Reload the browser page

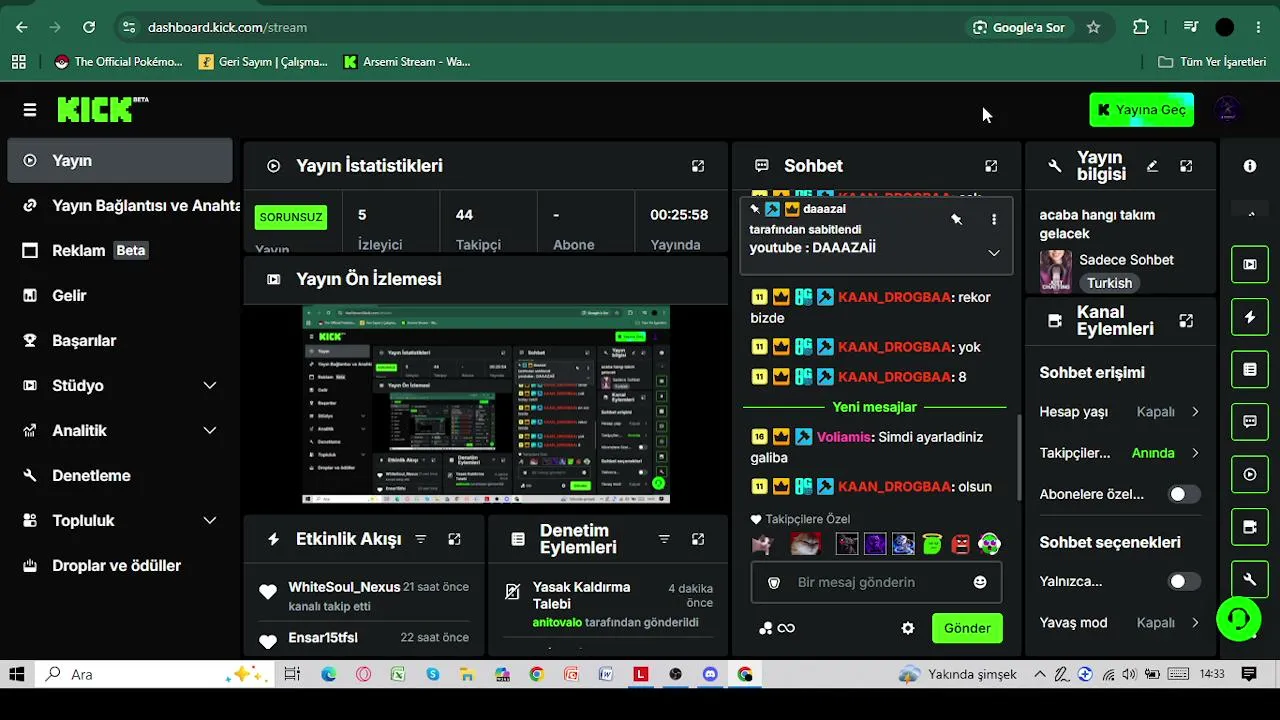coord(89,27)
